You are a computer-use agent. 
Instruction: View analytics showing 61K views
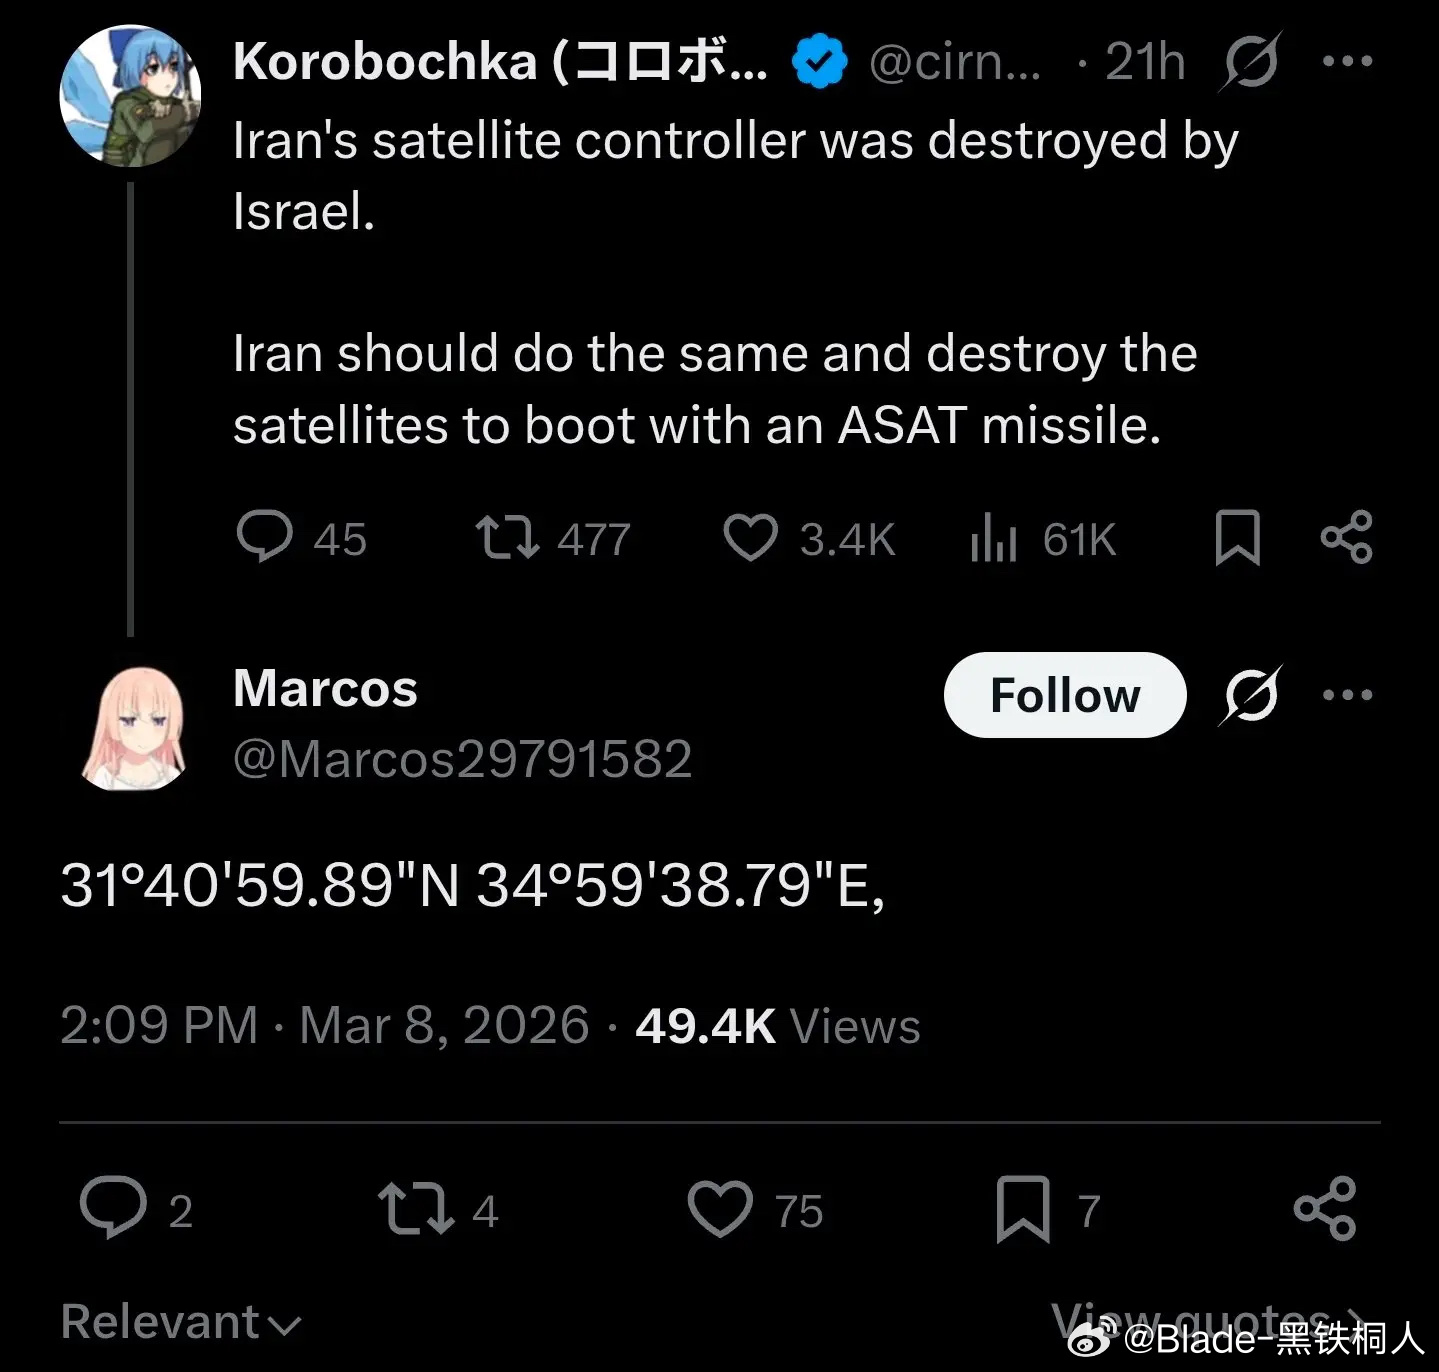[994, 538]
